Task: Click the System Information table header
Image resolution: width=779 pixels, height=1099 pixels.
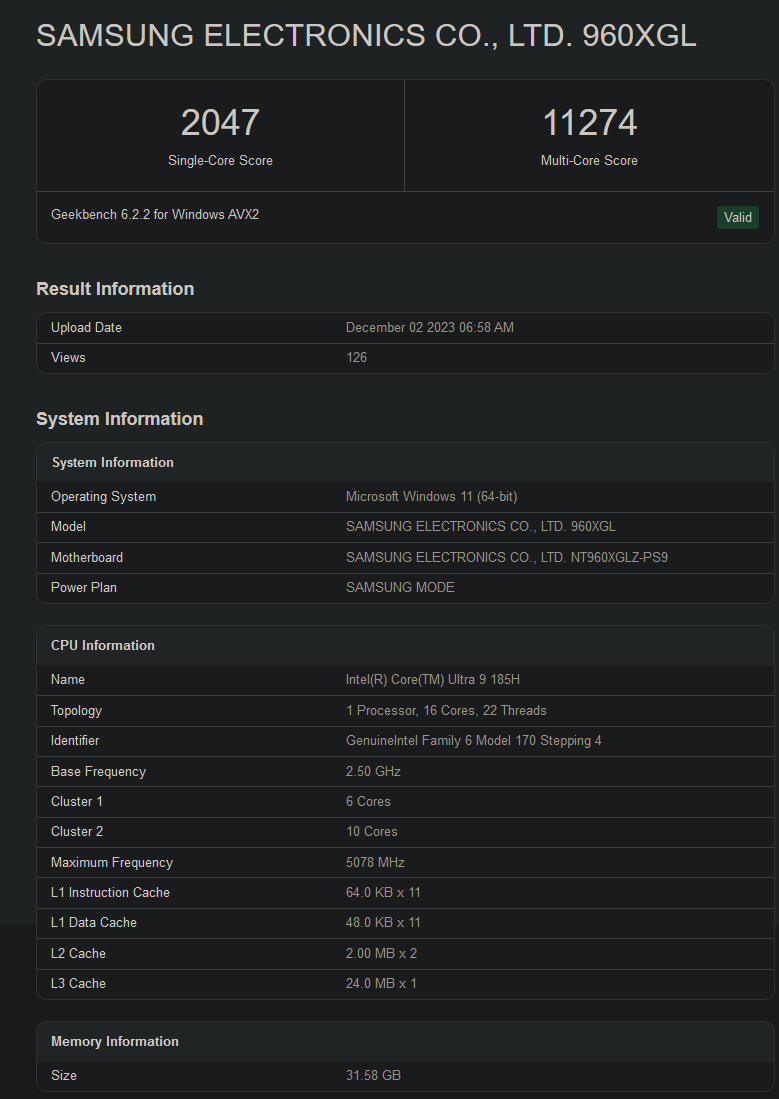Action: click(x=113, y=463)
